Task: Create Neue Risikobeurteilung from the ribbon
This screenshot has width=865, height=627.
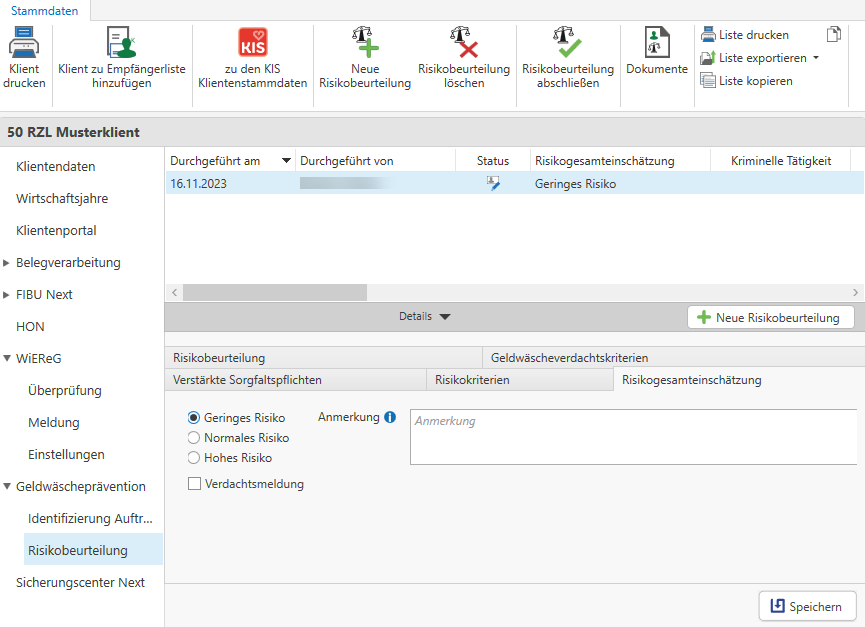Action: pos(365,43)
